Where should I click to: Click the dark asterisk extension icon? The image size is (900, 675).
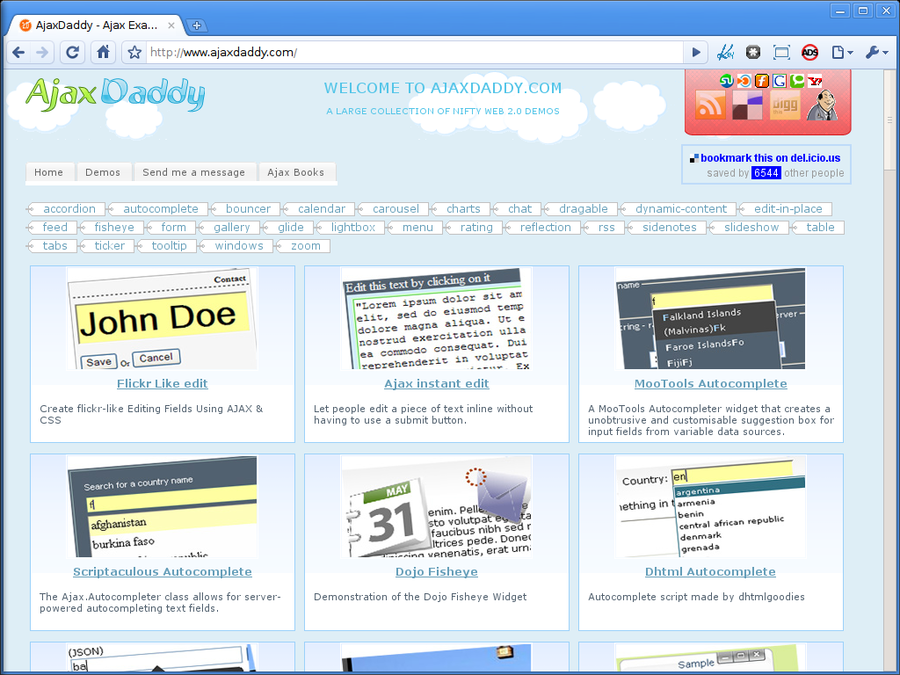pos(753,53)
